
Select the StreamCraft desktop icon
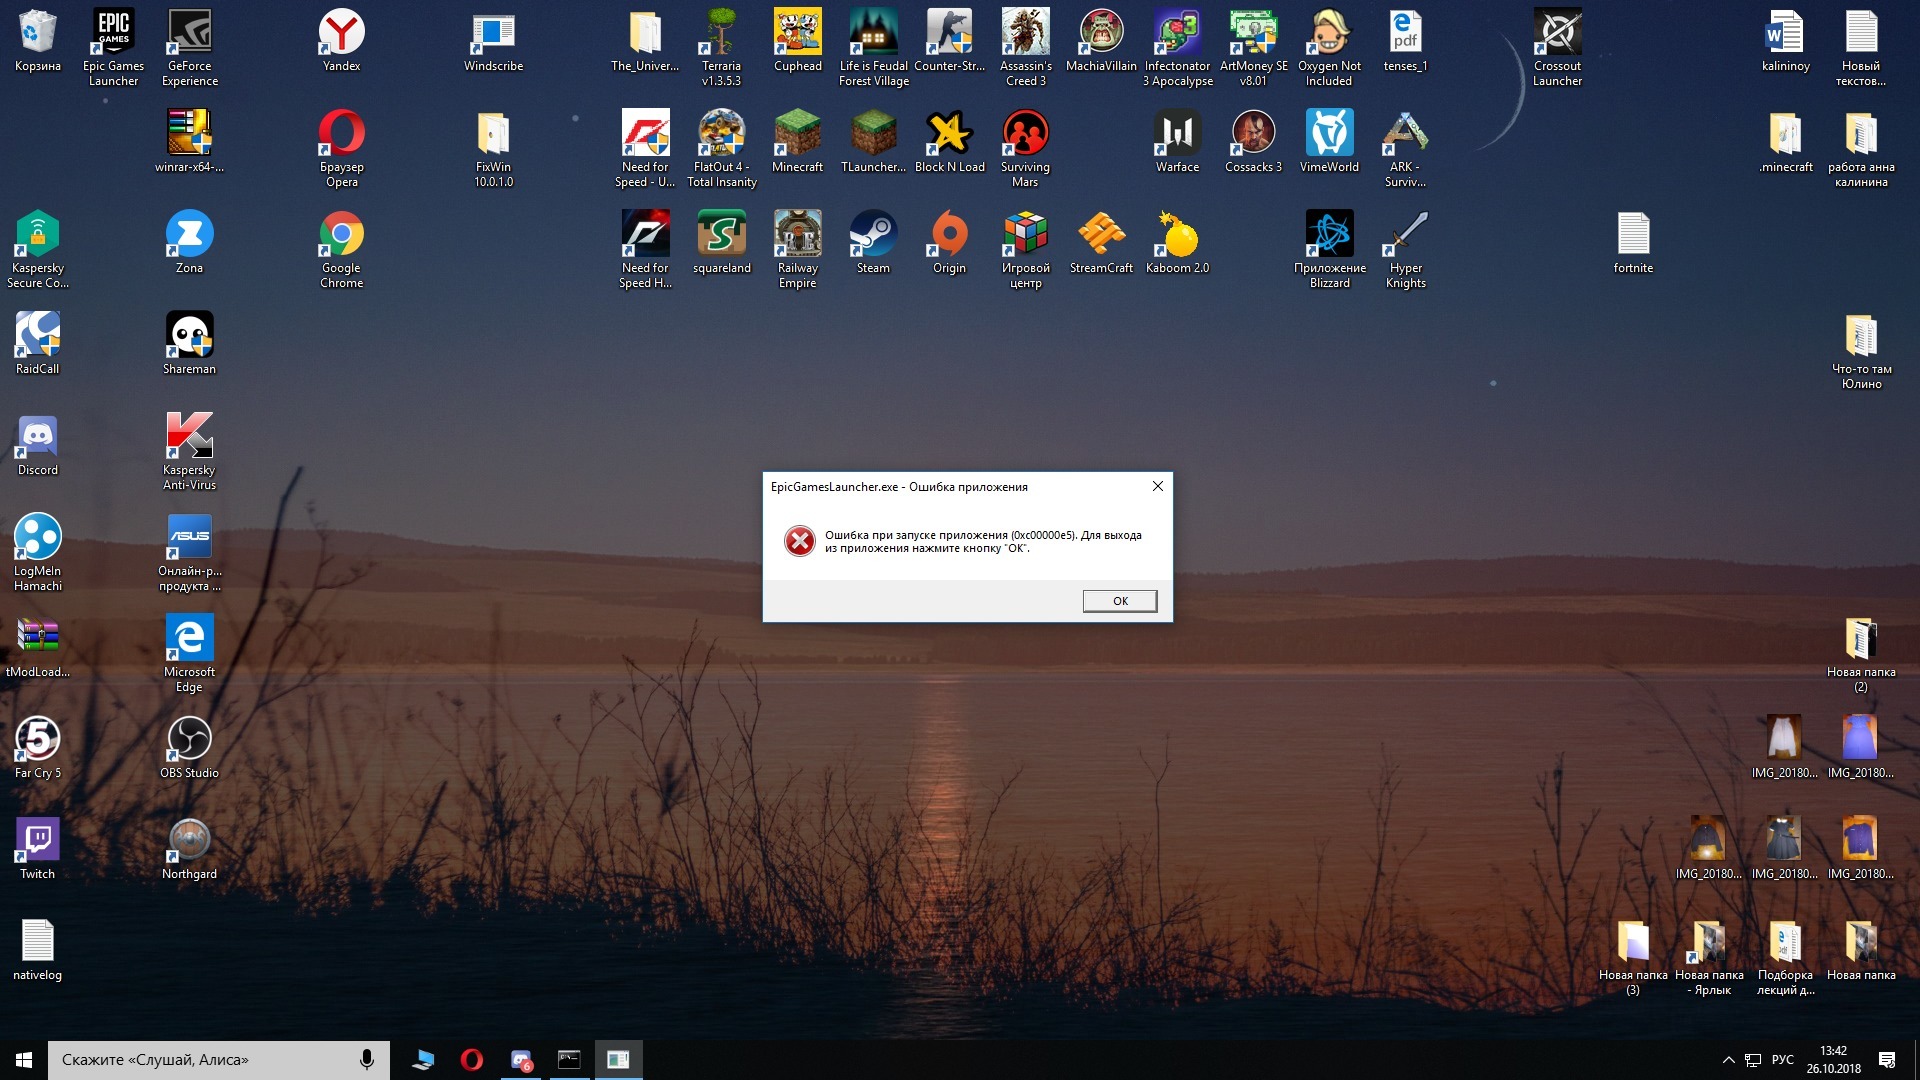(1102, 242)
